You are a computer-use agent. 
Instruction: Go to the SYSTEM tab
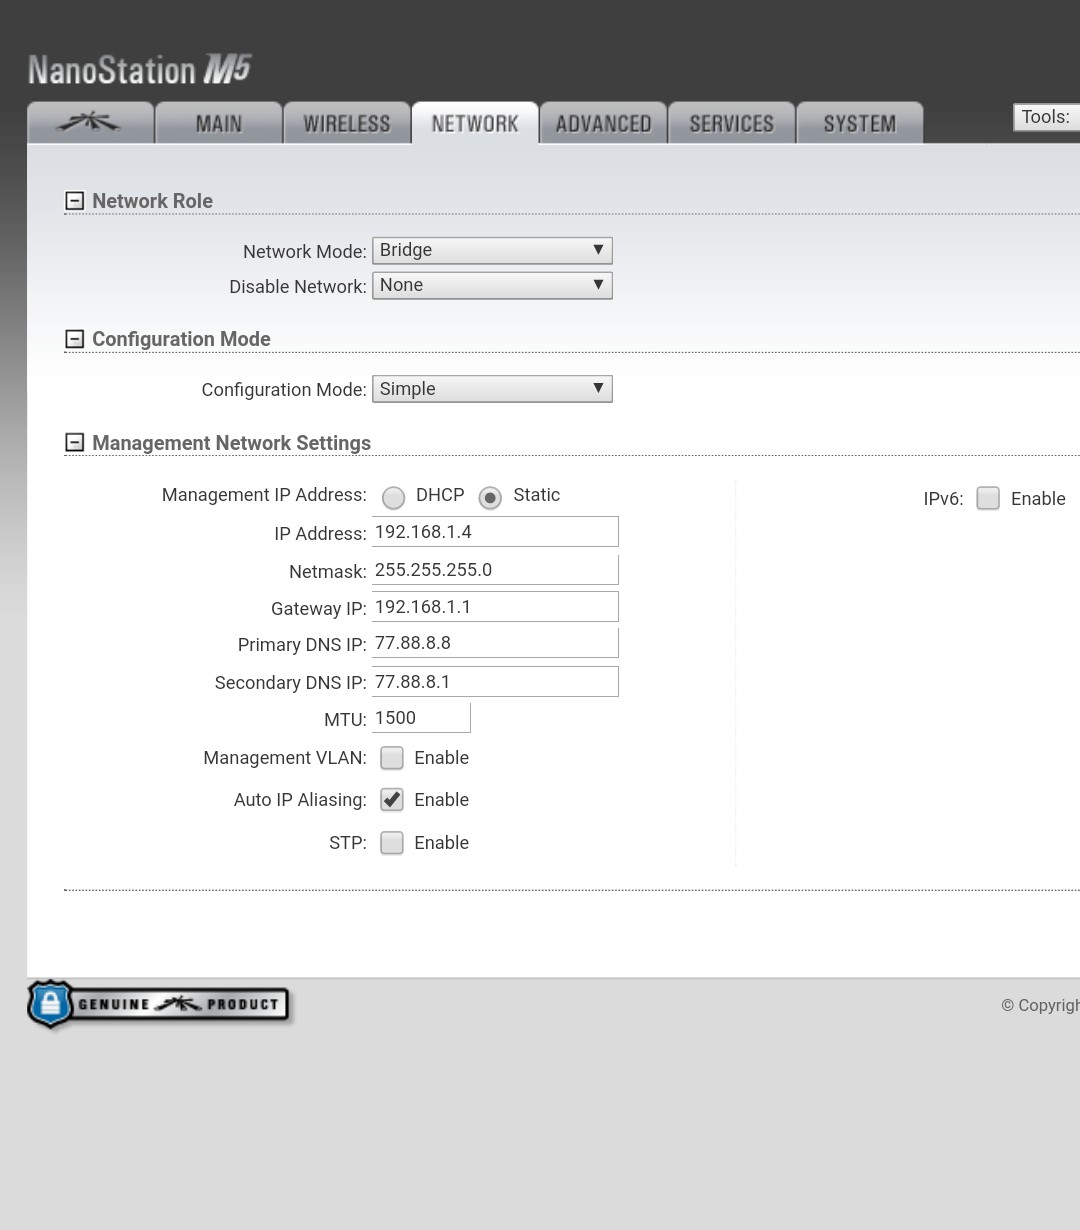coord(859,123)
